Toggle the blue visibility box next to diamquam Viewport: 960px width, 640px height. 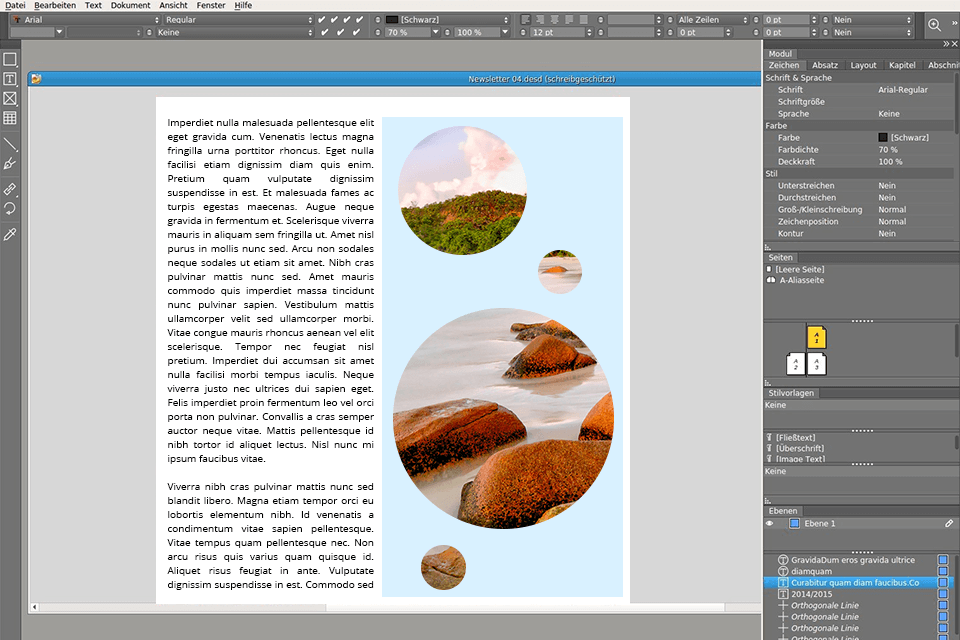pyautogui.click(x=943, y=570)
